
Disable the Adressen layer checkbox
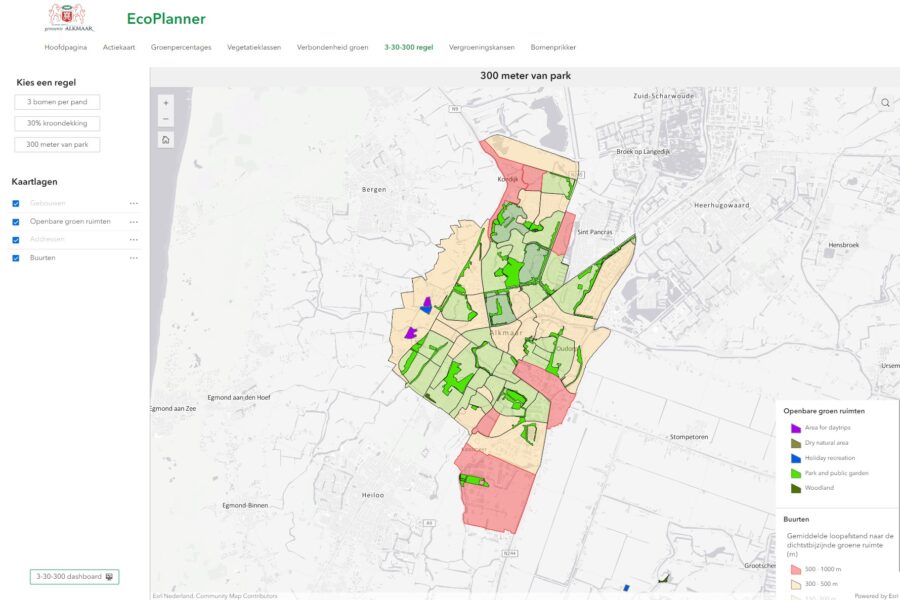[15, 239]
